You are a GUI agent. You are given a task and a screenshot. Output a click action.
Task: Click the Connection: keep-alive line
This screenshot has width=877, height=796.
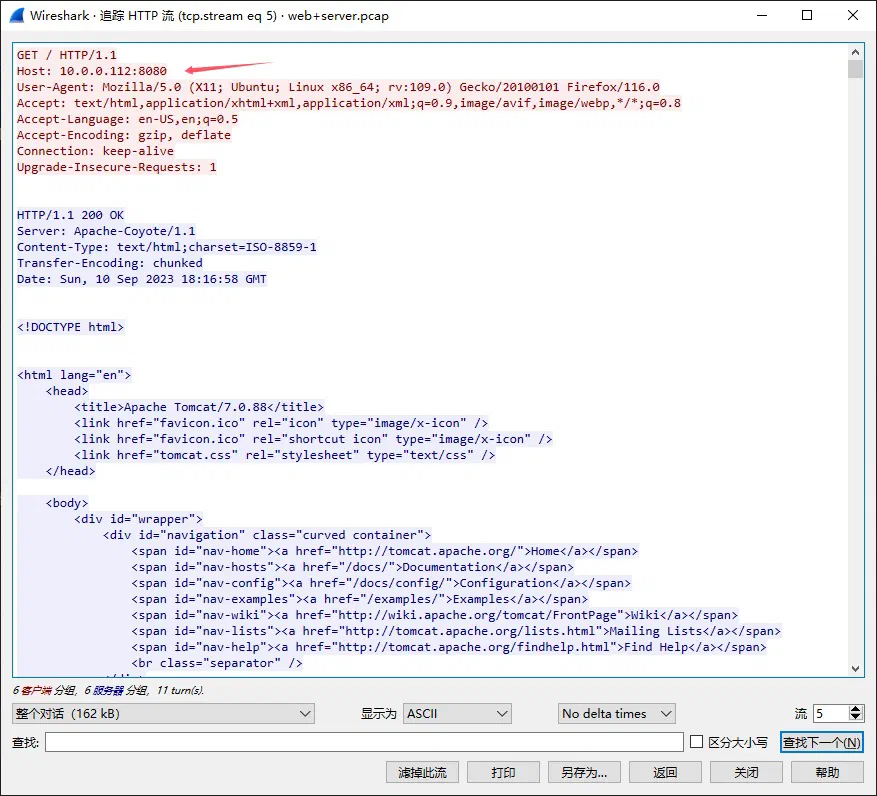[95, 151]
